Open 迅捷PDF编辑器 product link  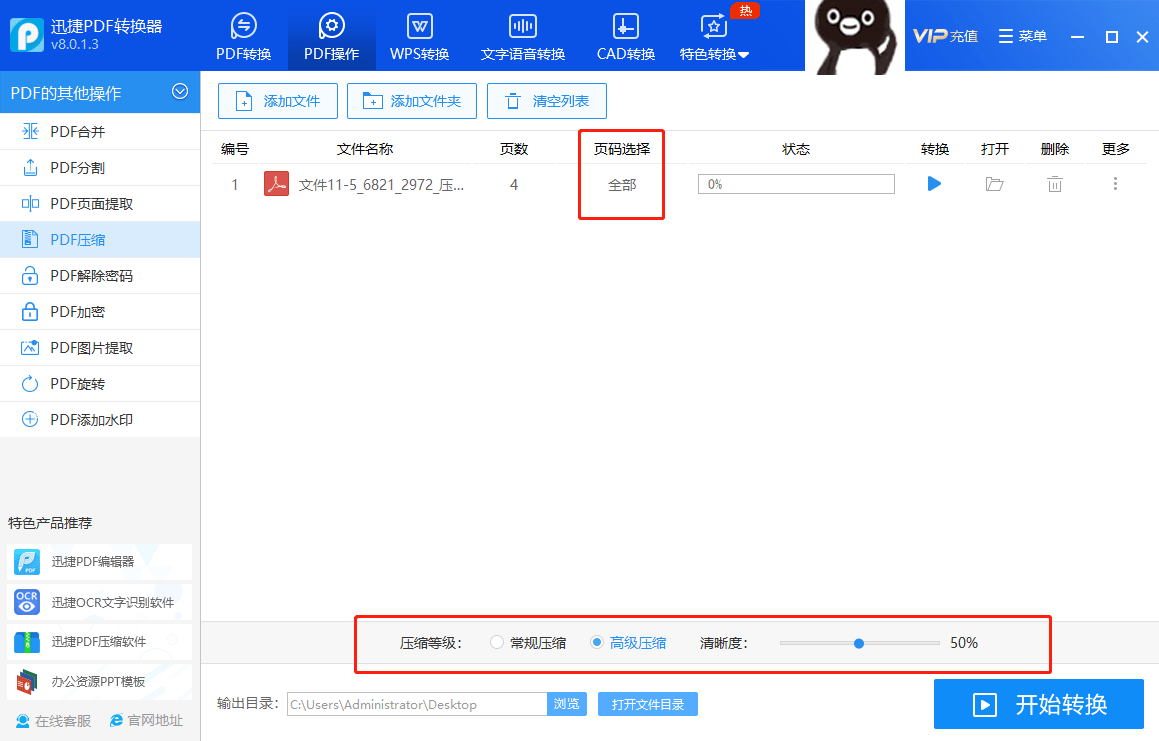pyautogui.click(x=100, y=562)
